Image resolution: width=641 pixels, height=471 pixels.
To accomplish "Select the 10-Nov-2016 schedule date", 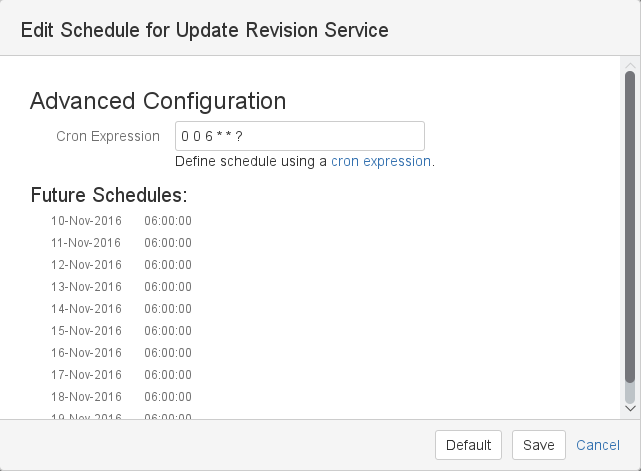I will click(x=86, y=221).
